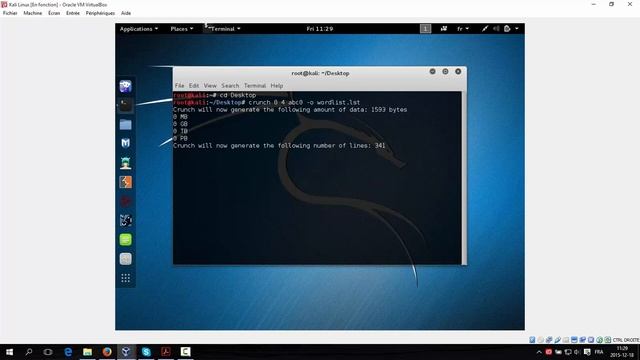The height and width of the screenshot is (360, 640).
Task: Show hidden Windows tray icons chevron
Action: (x=539, y=352)
